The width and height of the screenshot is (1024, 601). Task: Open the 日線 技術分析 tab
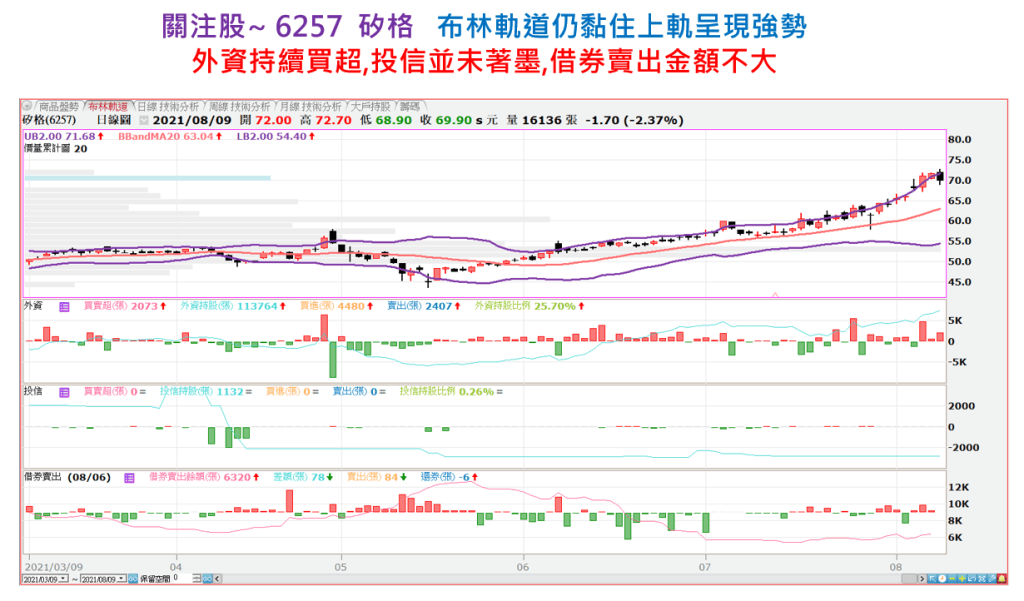click(x=167, y=106)
